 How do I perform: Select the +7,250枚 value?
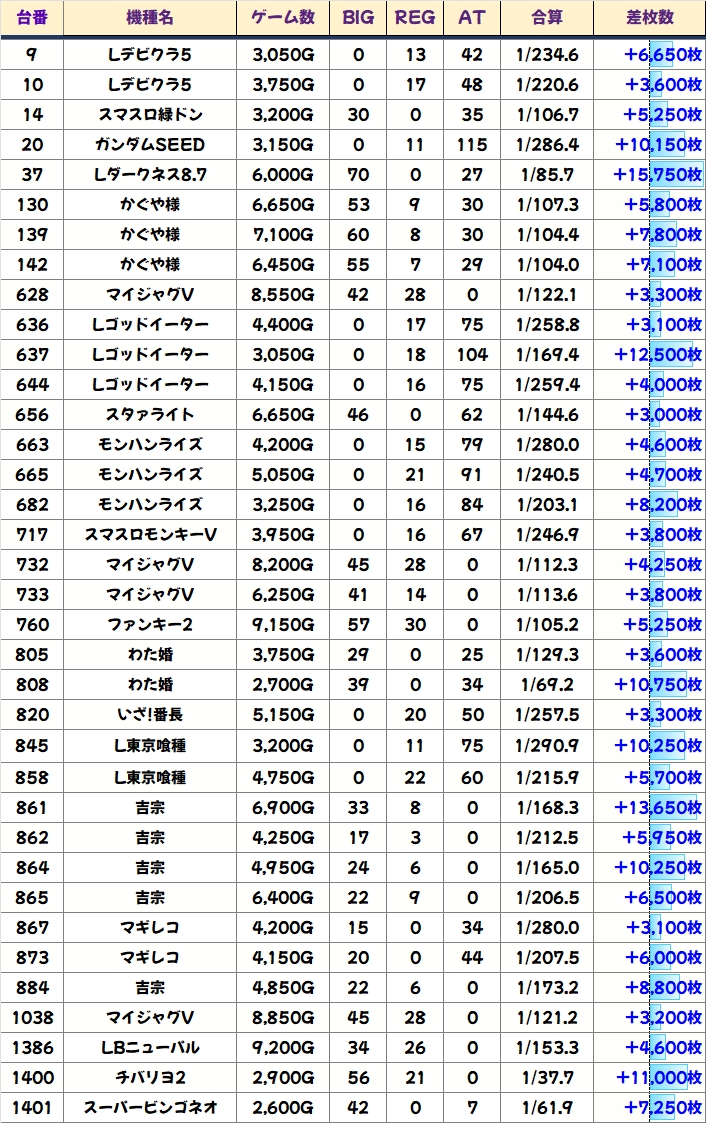(663, 1108)
